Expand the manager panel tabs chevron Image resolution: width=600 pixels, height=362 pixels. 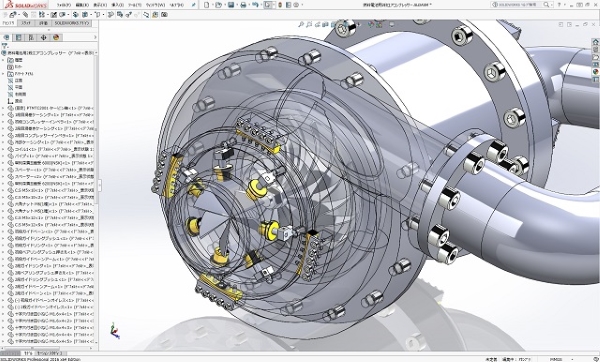tap(95, 38)
